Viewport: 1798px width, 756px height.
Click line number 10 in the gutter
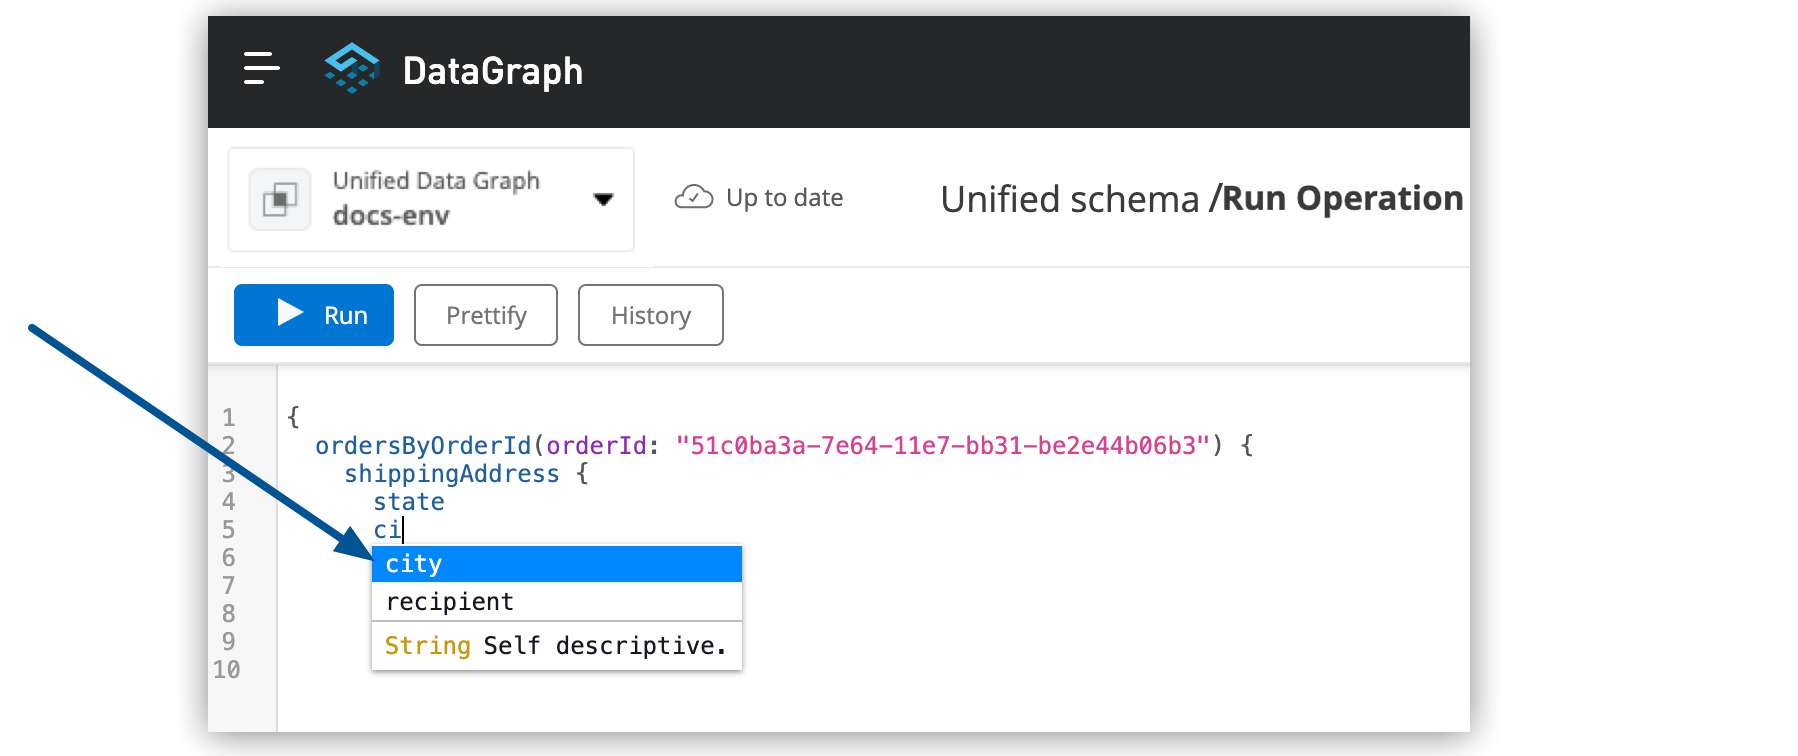coord(227,670)
